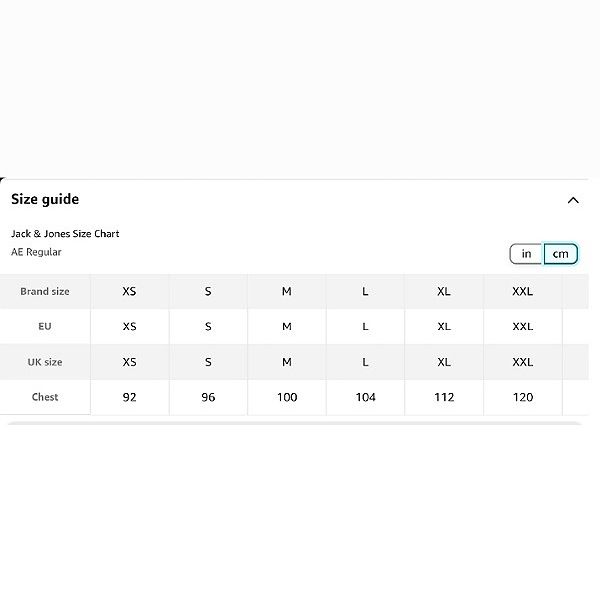Click the Chest value 100 cell
Image resolution: width=600 pixels, height=600 pixels.
[x=287, y=397]
